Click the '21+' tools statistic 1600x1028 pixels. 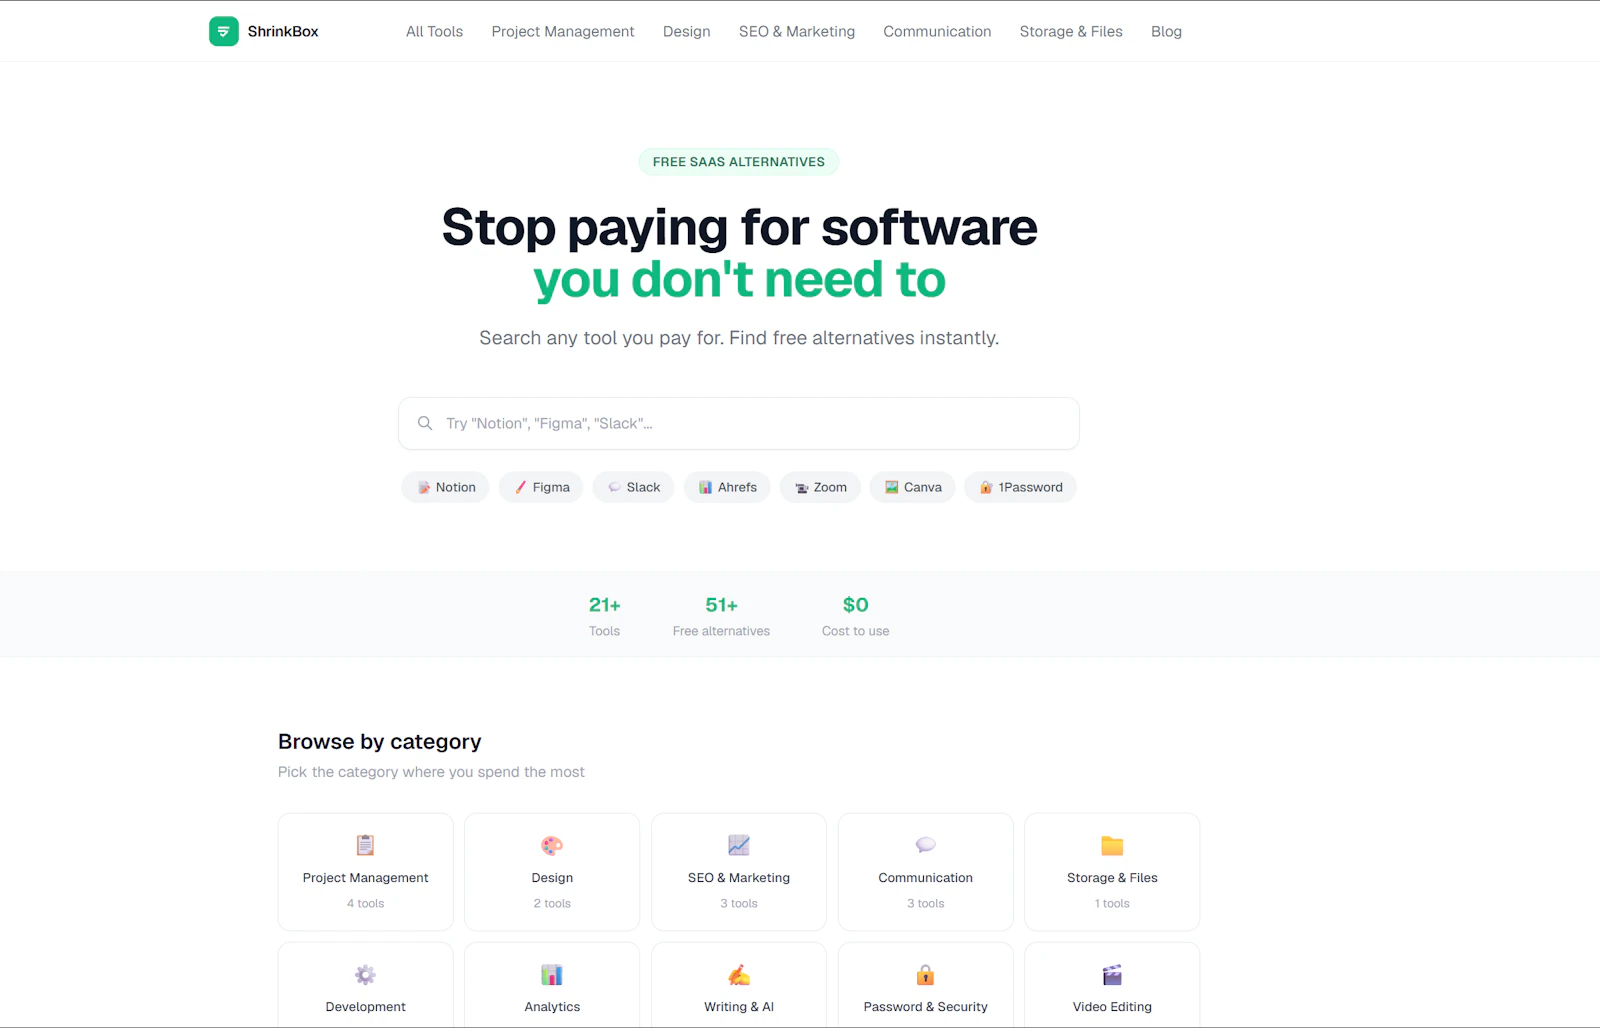click(604, 605)
